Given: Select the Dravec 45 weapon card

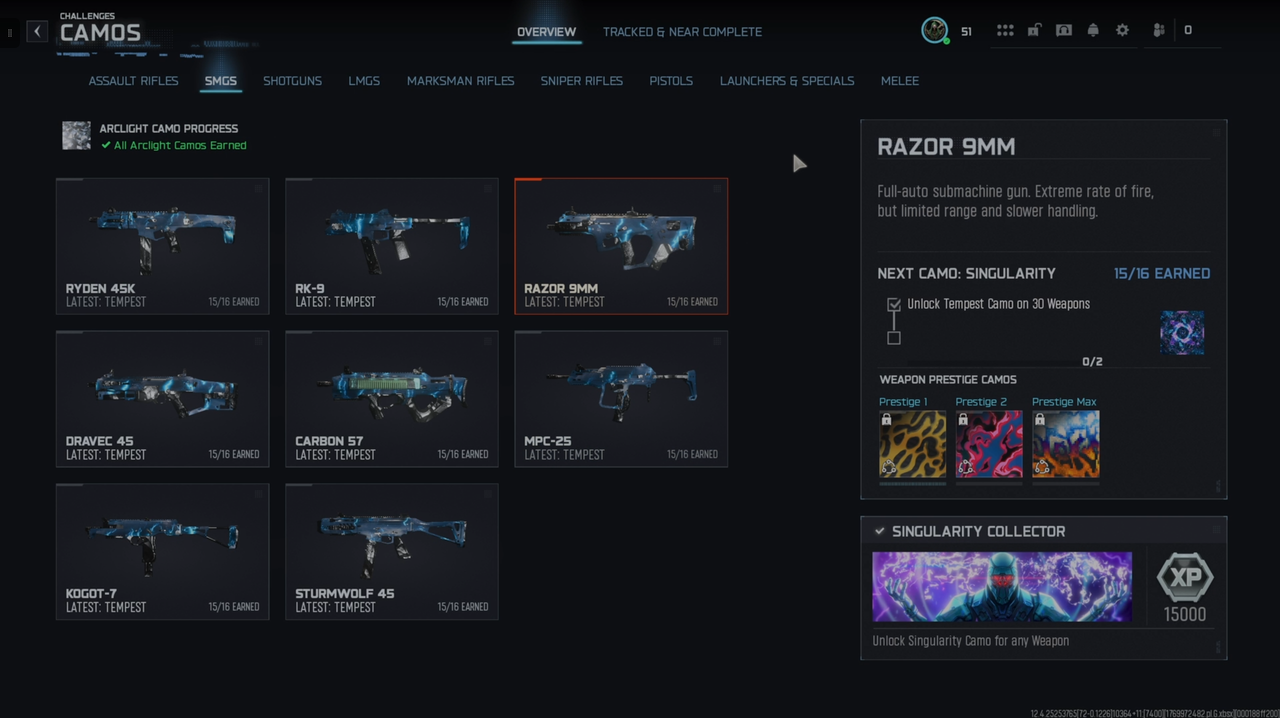Looking at the screenshot, I should (162, 399).
